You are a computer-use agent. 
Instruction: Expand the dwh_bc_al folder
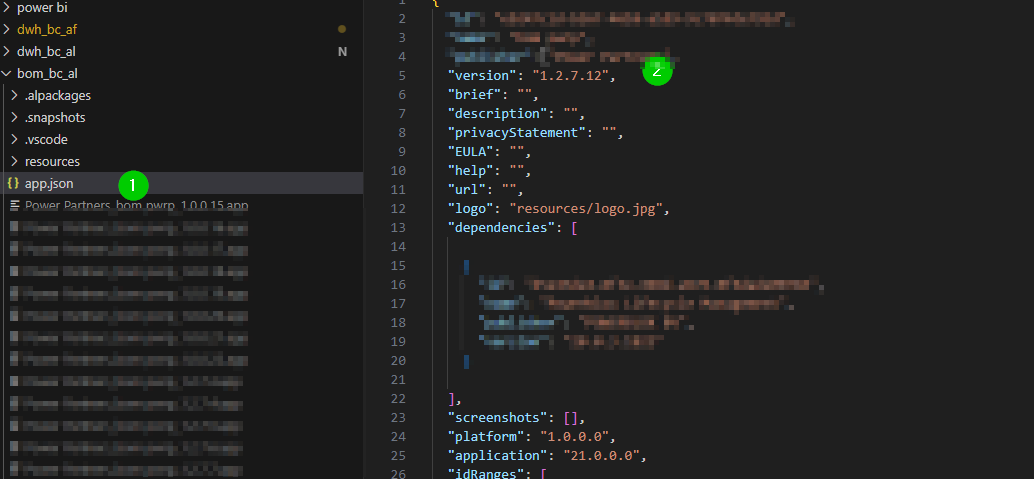click(x=47, y=51)
